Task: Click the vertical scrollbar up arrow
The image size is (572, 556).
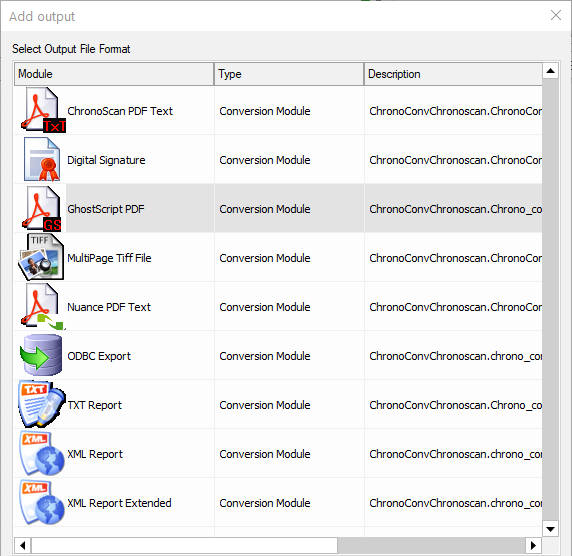Action: (550, 70)
